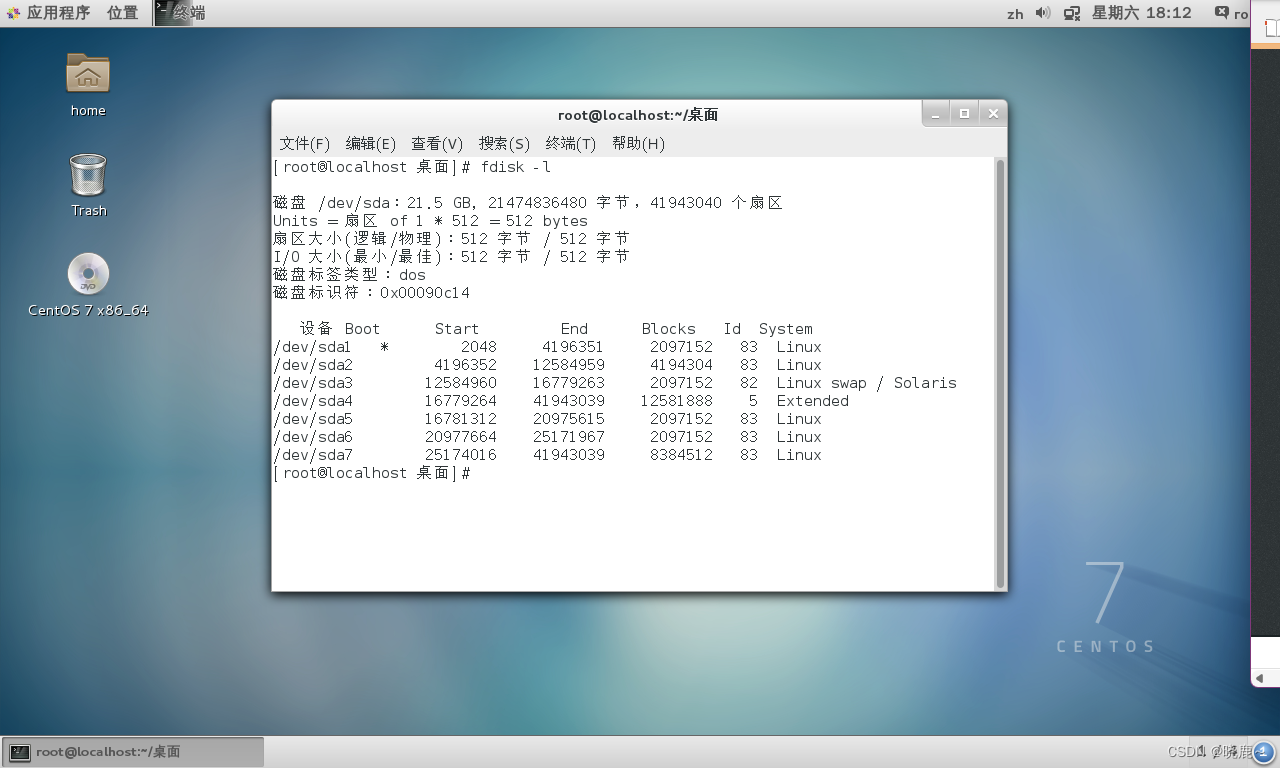Open the 编辑(E) menu in the terminal
The height and width of the screenshot is (768, 1280).
[x=370, y=143]
